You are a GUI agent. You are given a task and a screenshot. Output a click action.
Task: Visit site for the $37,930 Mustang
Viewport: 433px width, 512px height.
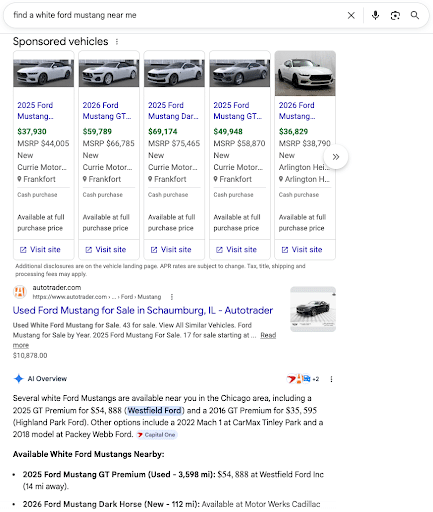tap(40, 250)
